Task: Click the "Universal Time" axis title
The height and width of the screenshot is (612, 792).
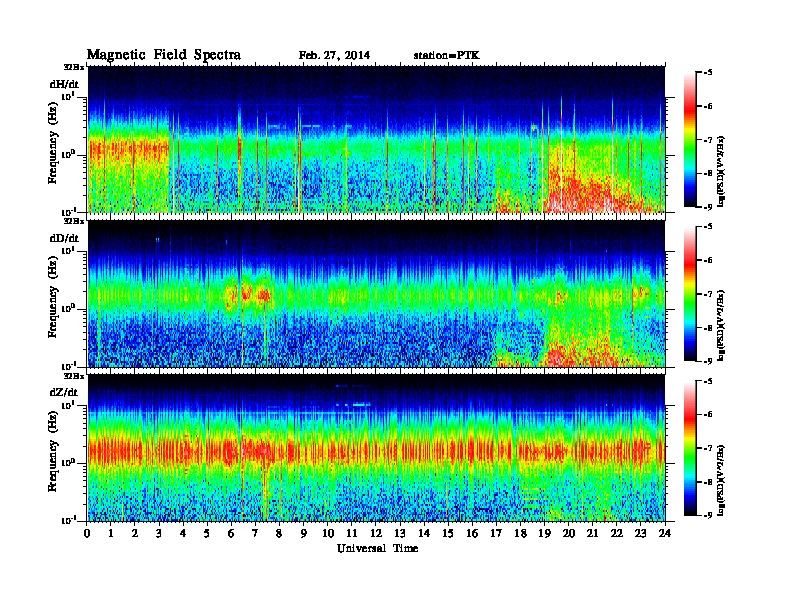Action: (377, 548)
